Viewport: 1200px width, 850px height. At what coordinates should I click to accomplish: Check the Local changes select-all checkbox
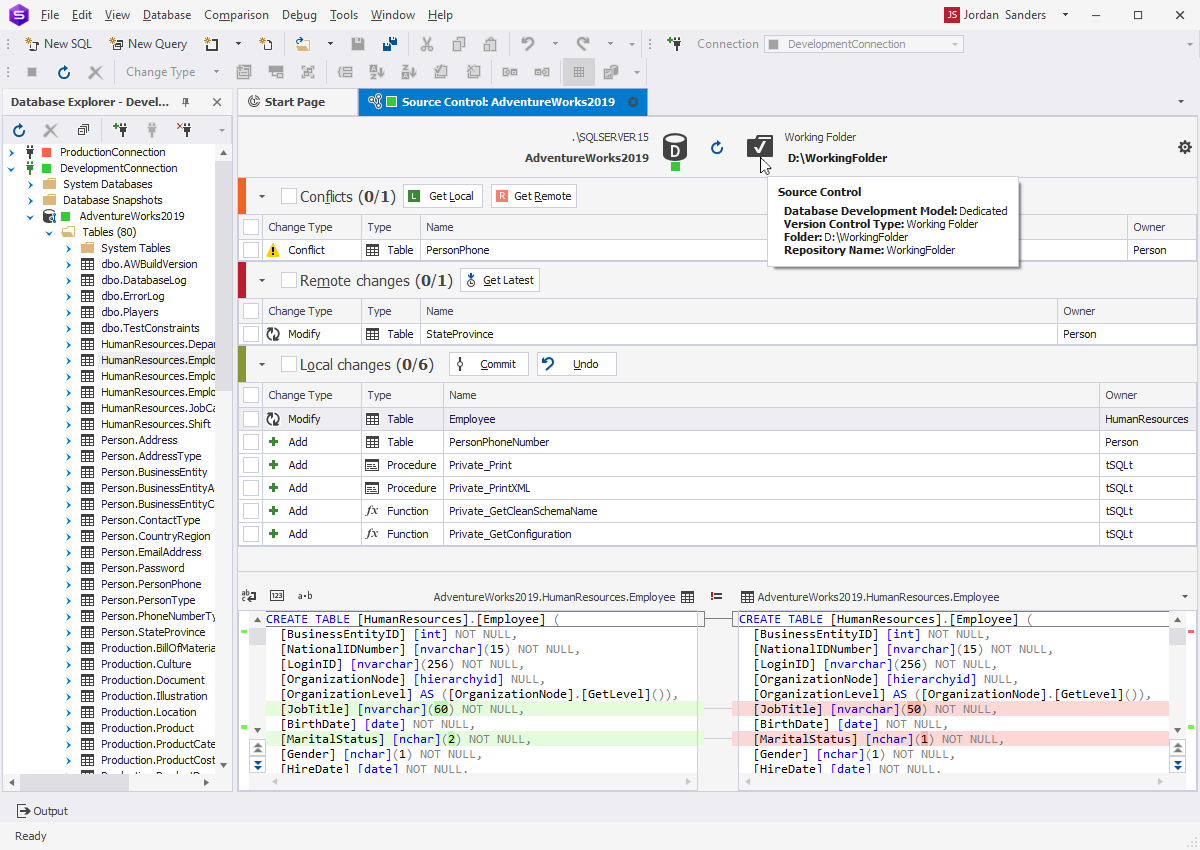click(289, 364)
